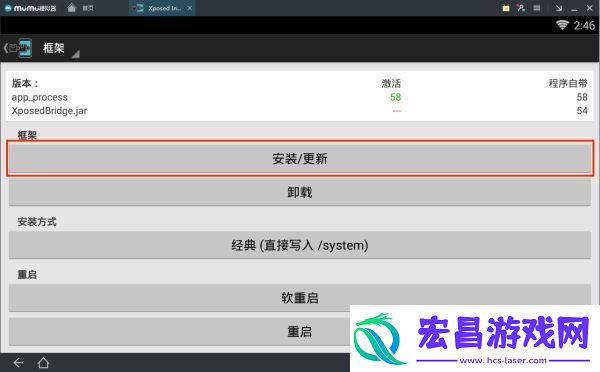Click the 安装方式 section heading
The width and height of the screenshot is (600, 372).
[x=37, y=222]
